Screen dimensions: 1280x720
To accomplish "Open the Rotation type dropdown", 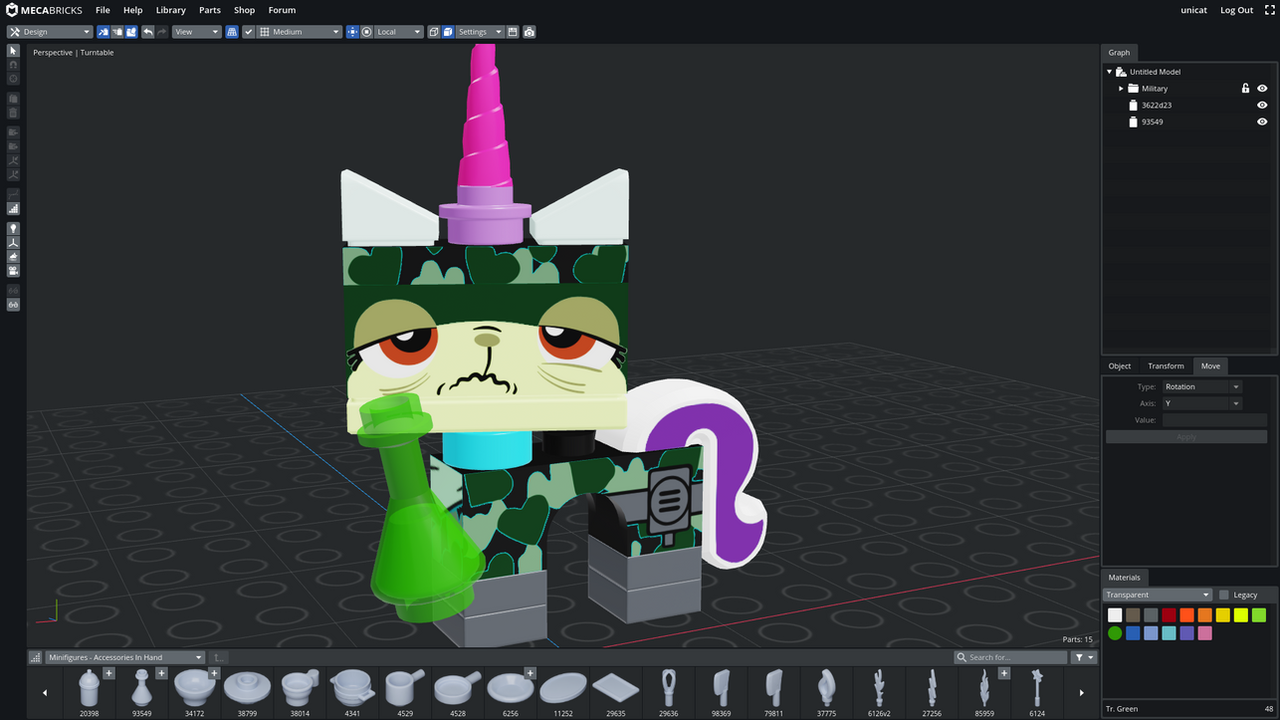I will pos(1201,387).
